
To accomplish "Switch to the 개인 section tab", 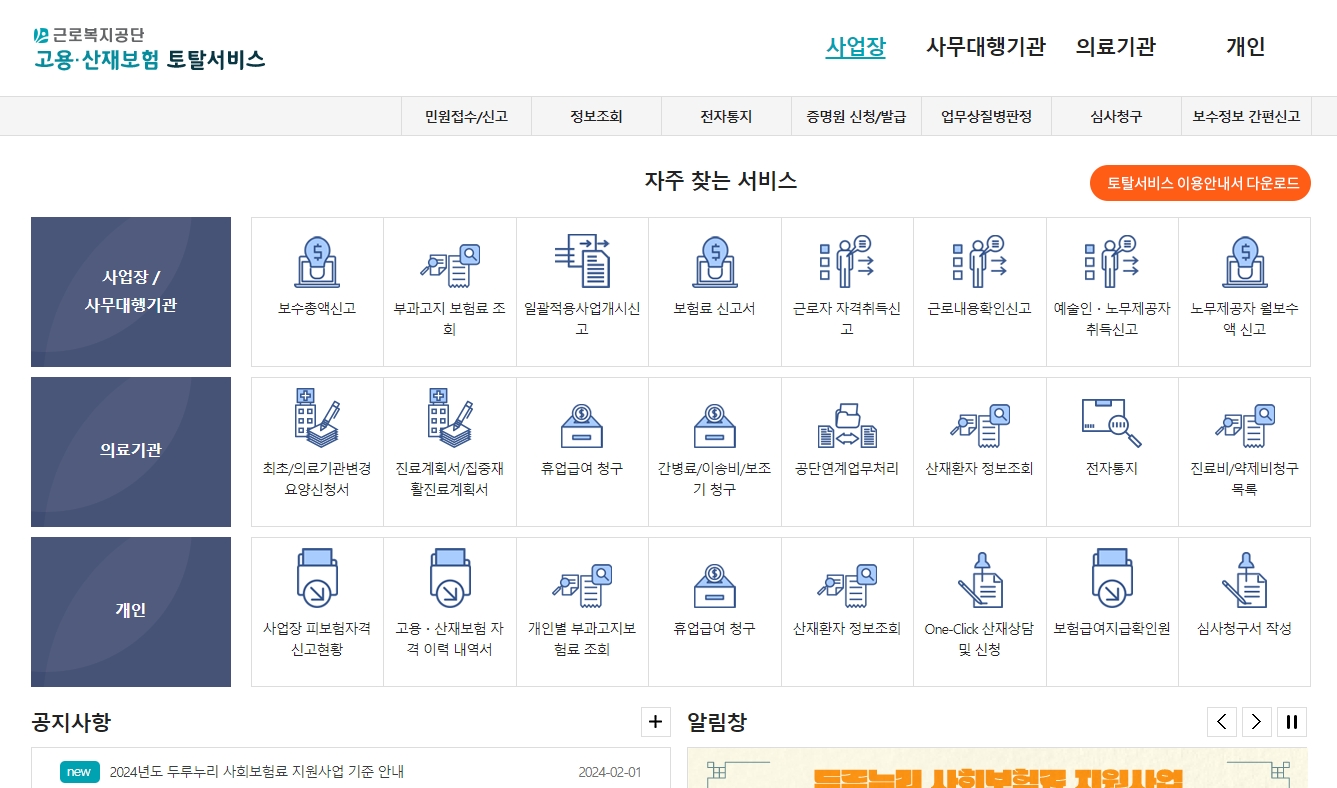I will click(1245, 46).
